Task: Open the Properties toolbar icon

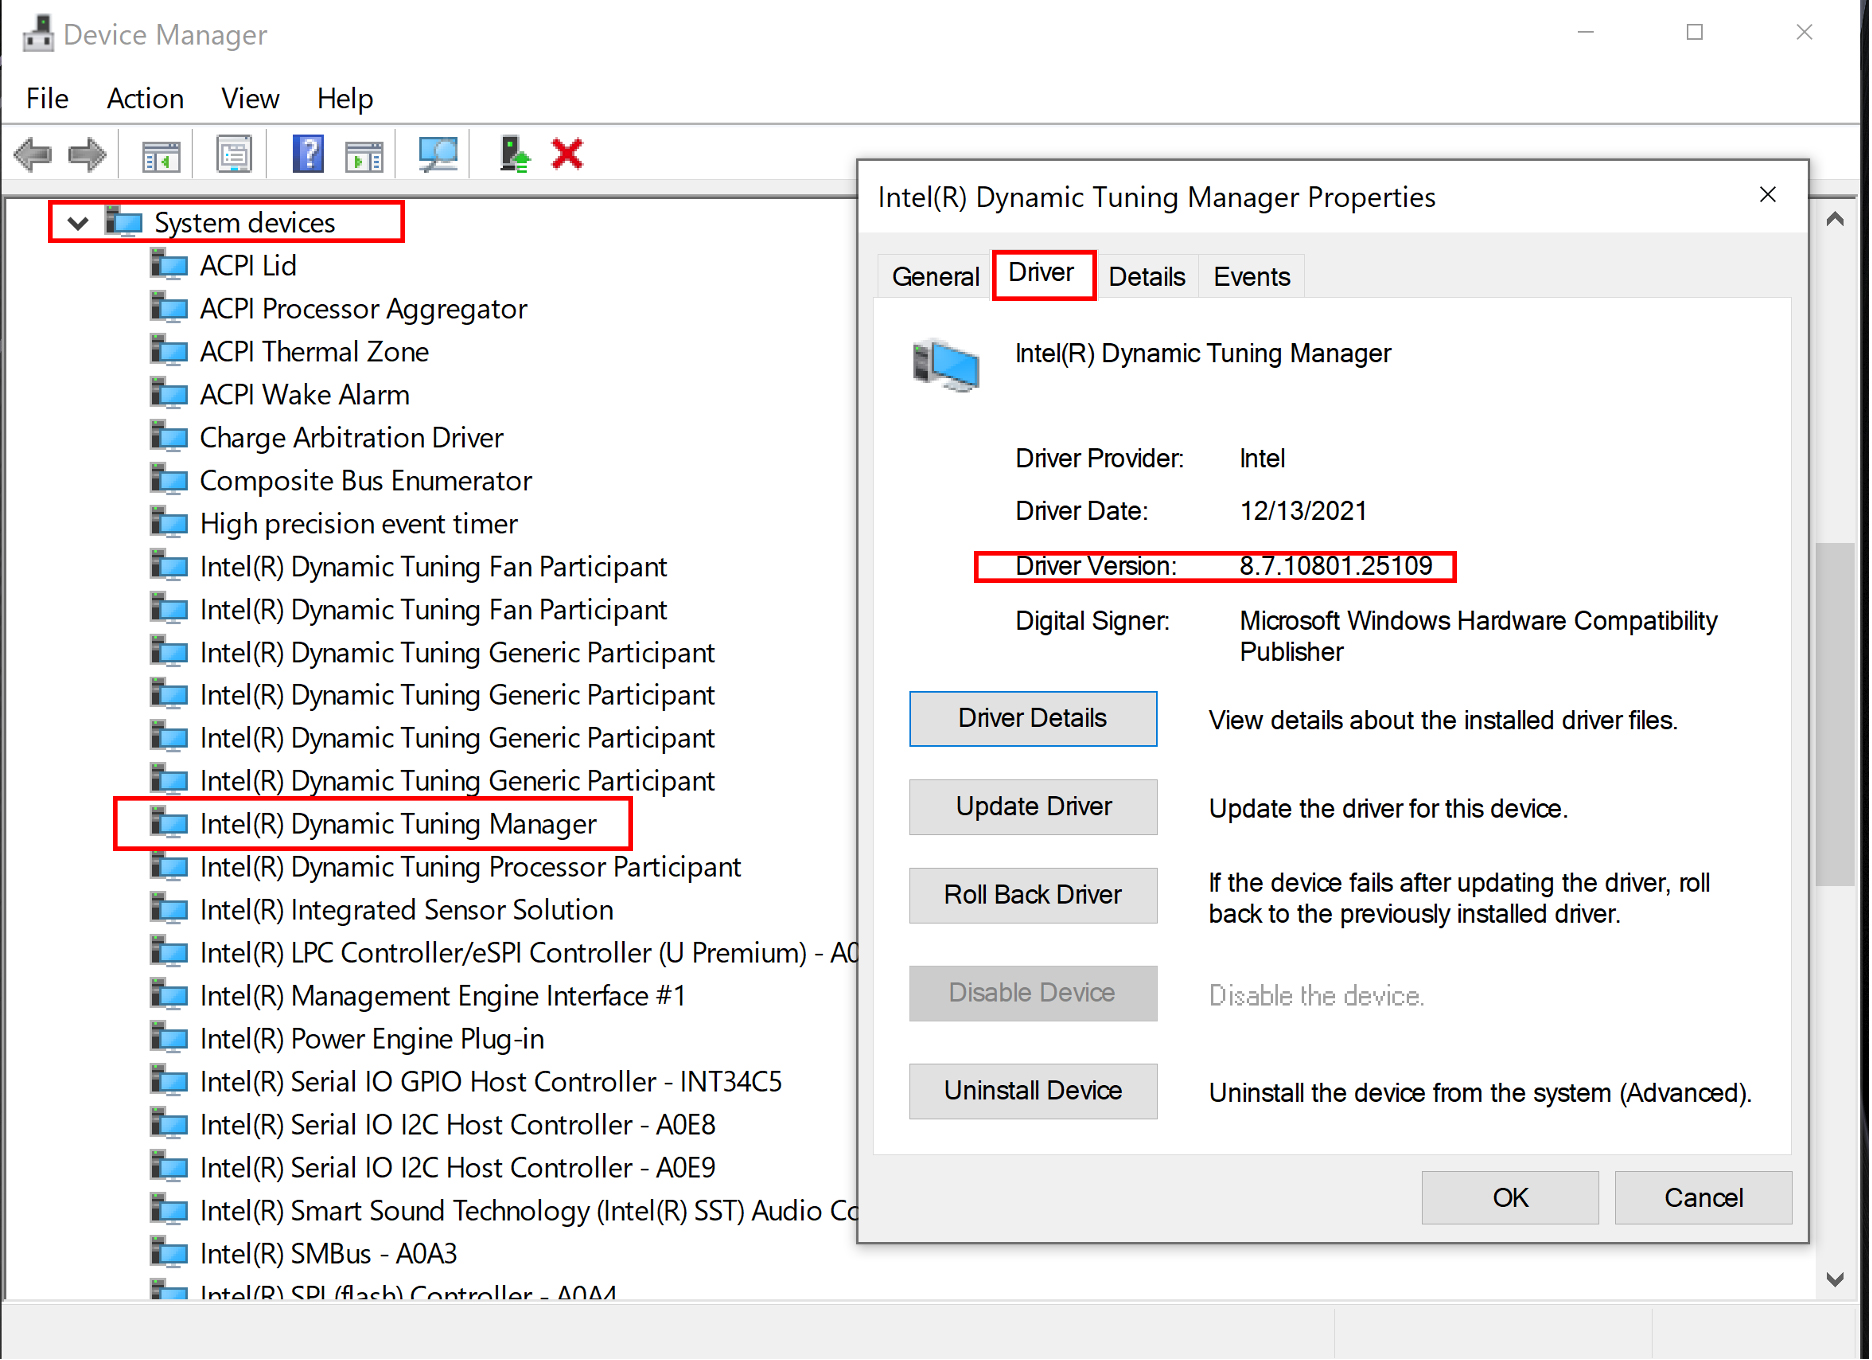Action: (234, 155)
